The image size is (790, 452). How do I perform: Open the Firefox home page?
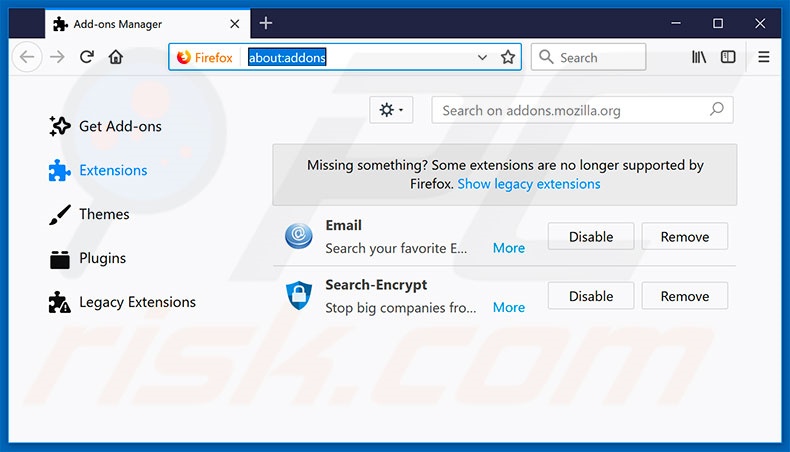click(116, 57)
